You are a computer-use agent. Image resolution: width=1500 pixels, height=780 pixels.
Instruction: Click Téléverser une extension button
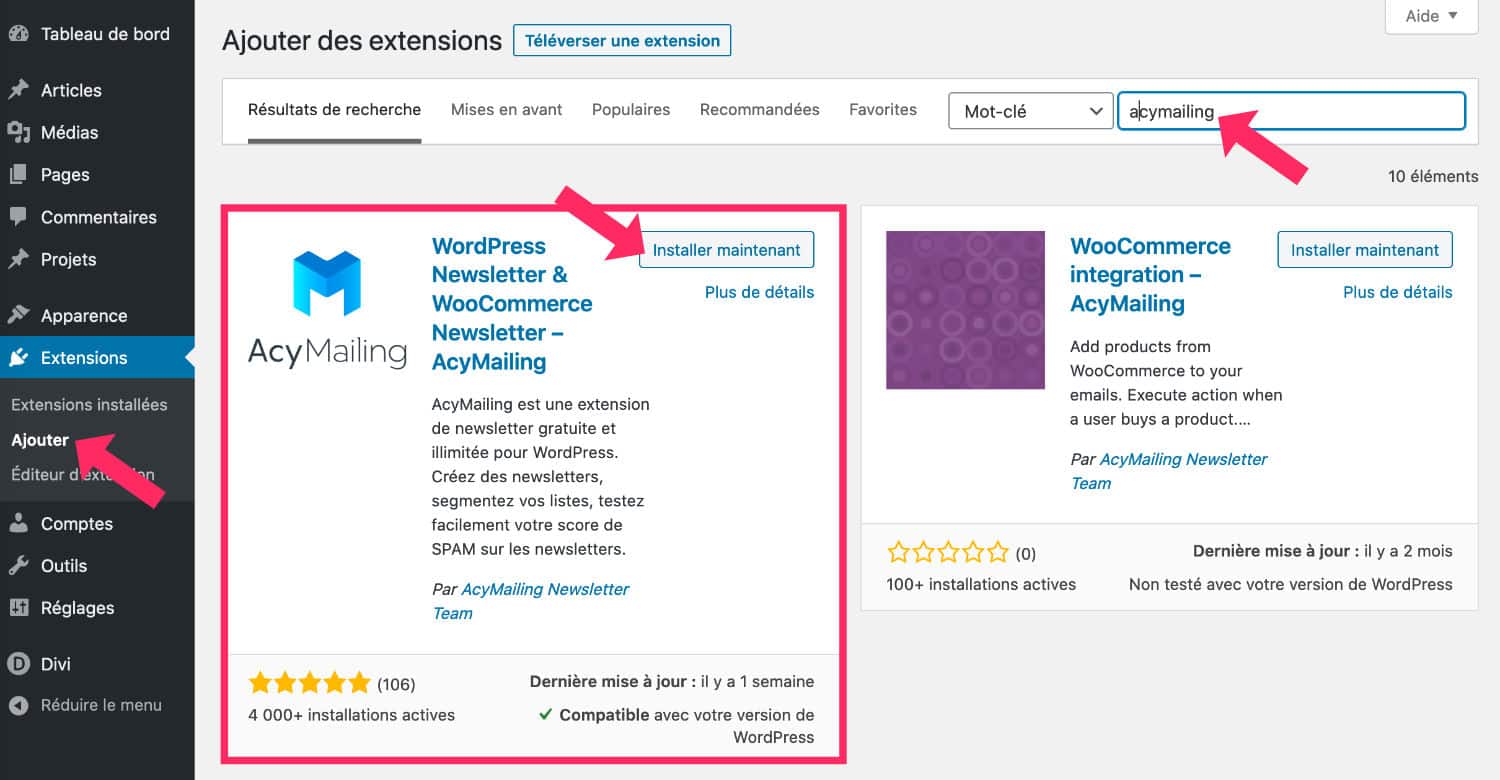pyautogui.click(x=622, y=41)
